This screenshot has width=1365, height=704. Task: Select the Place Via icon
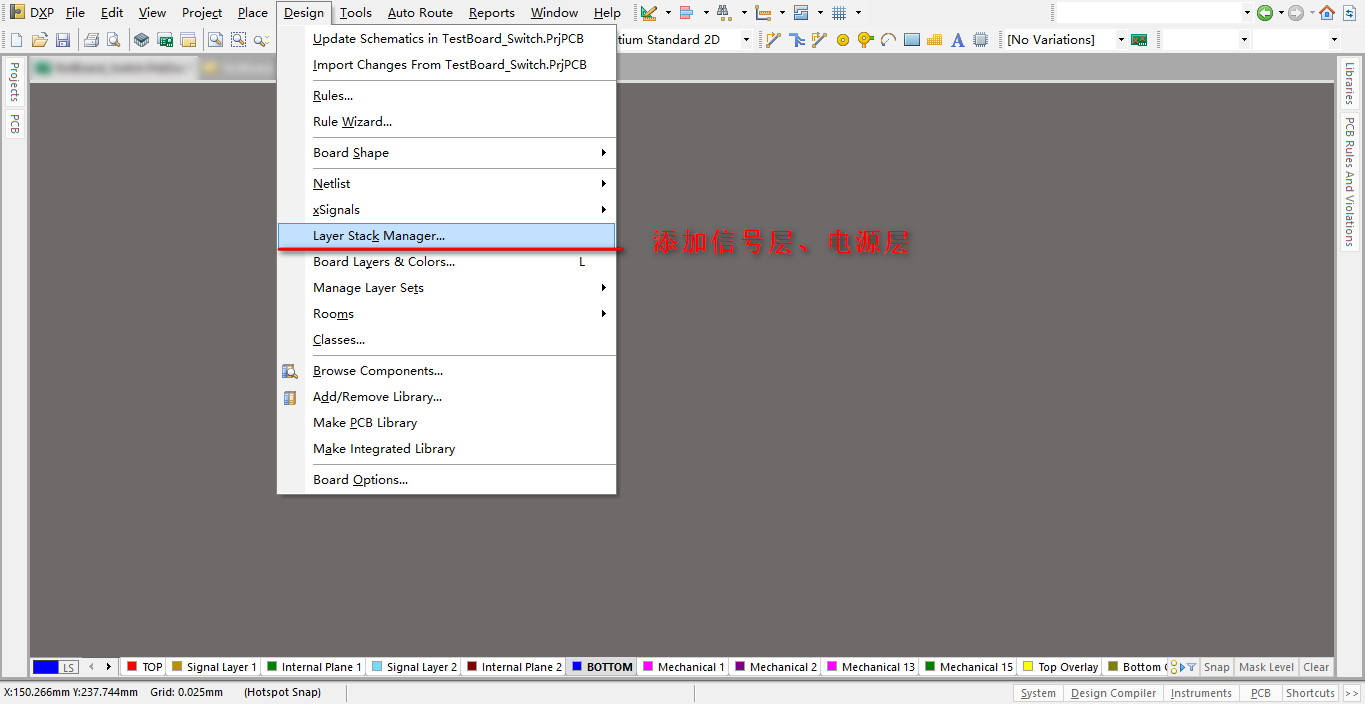[865, 40]
